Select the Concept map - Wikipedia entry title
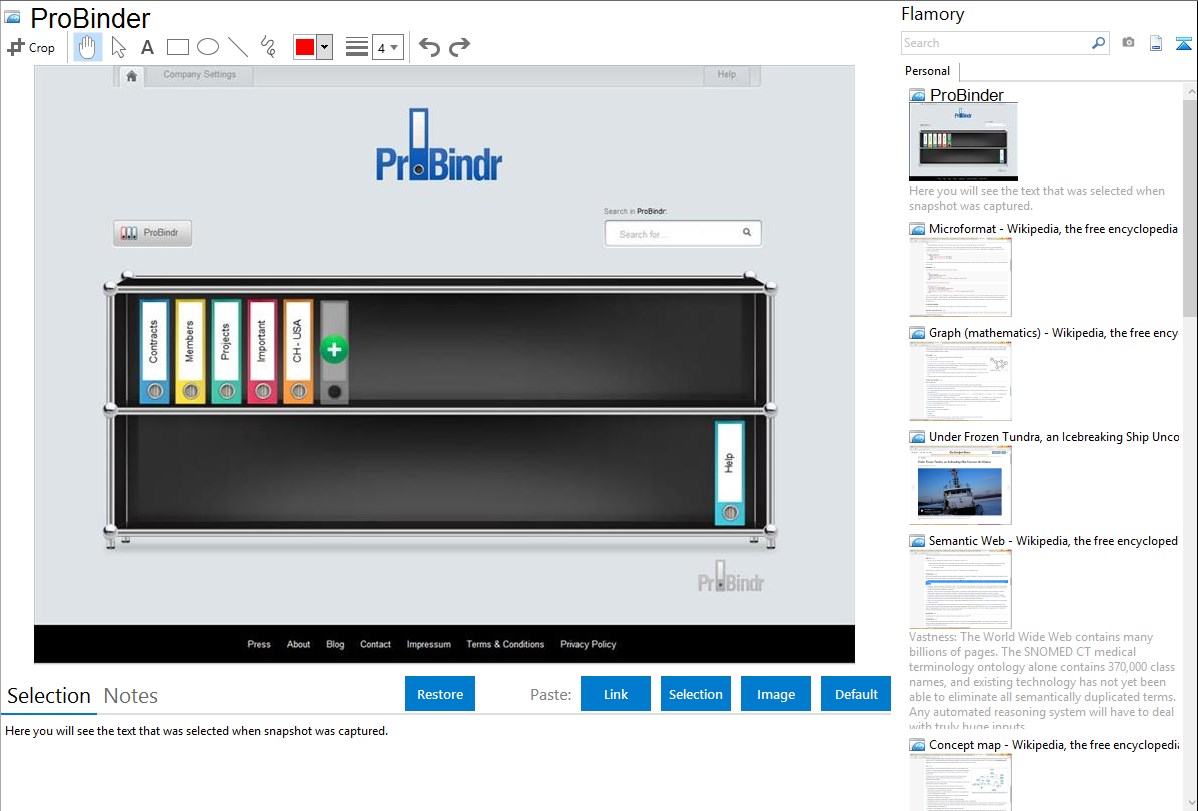The width and height of the screenshot is (1198, 811). point(1054,744)
